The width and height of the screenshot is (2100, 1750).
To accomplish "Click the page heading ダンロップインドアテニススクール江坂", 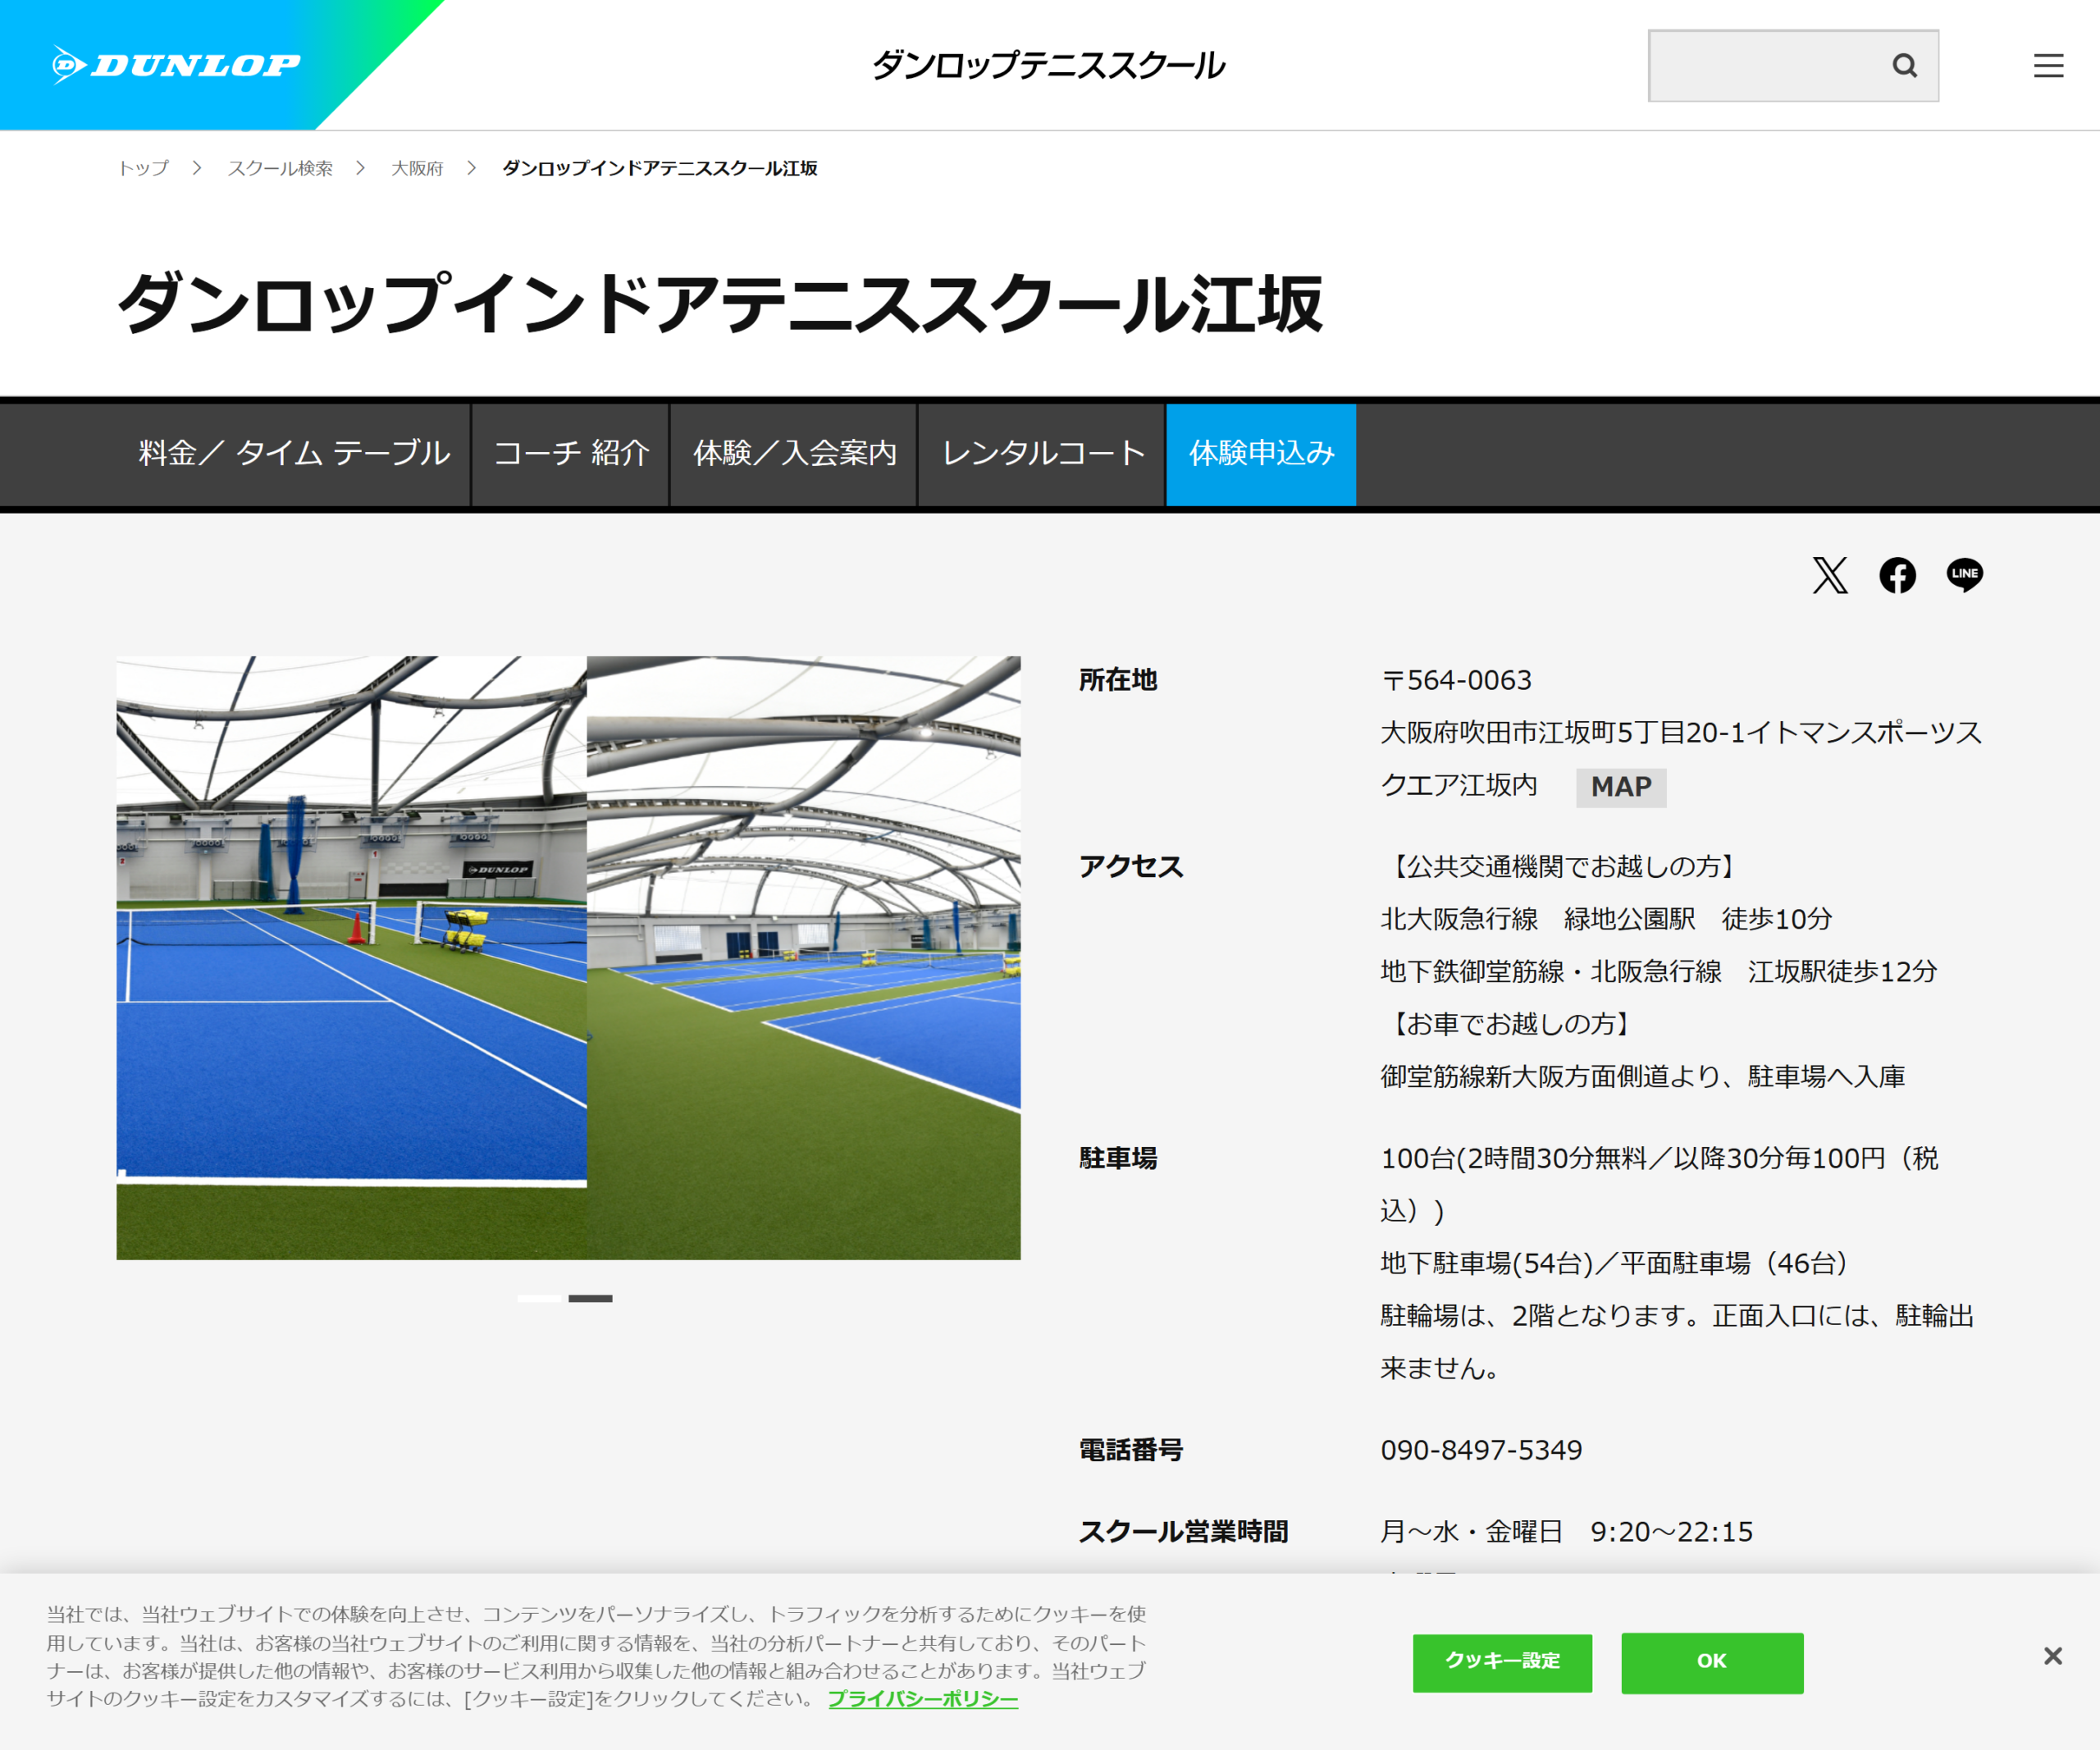I will pyautogui.click(x=720, y=304).
